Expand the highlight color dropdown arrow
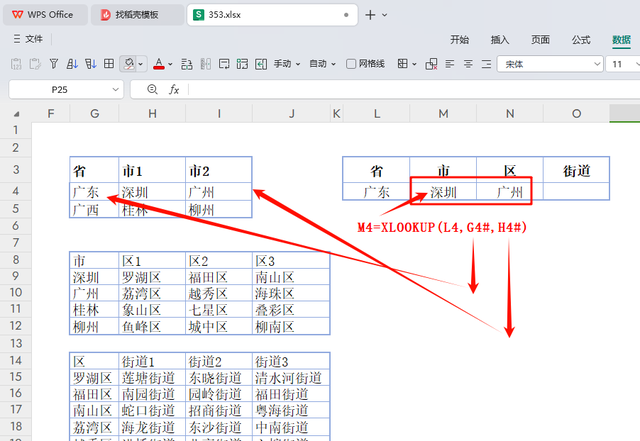The image size is (640, 441). coord(140,64)
